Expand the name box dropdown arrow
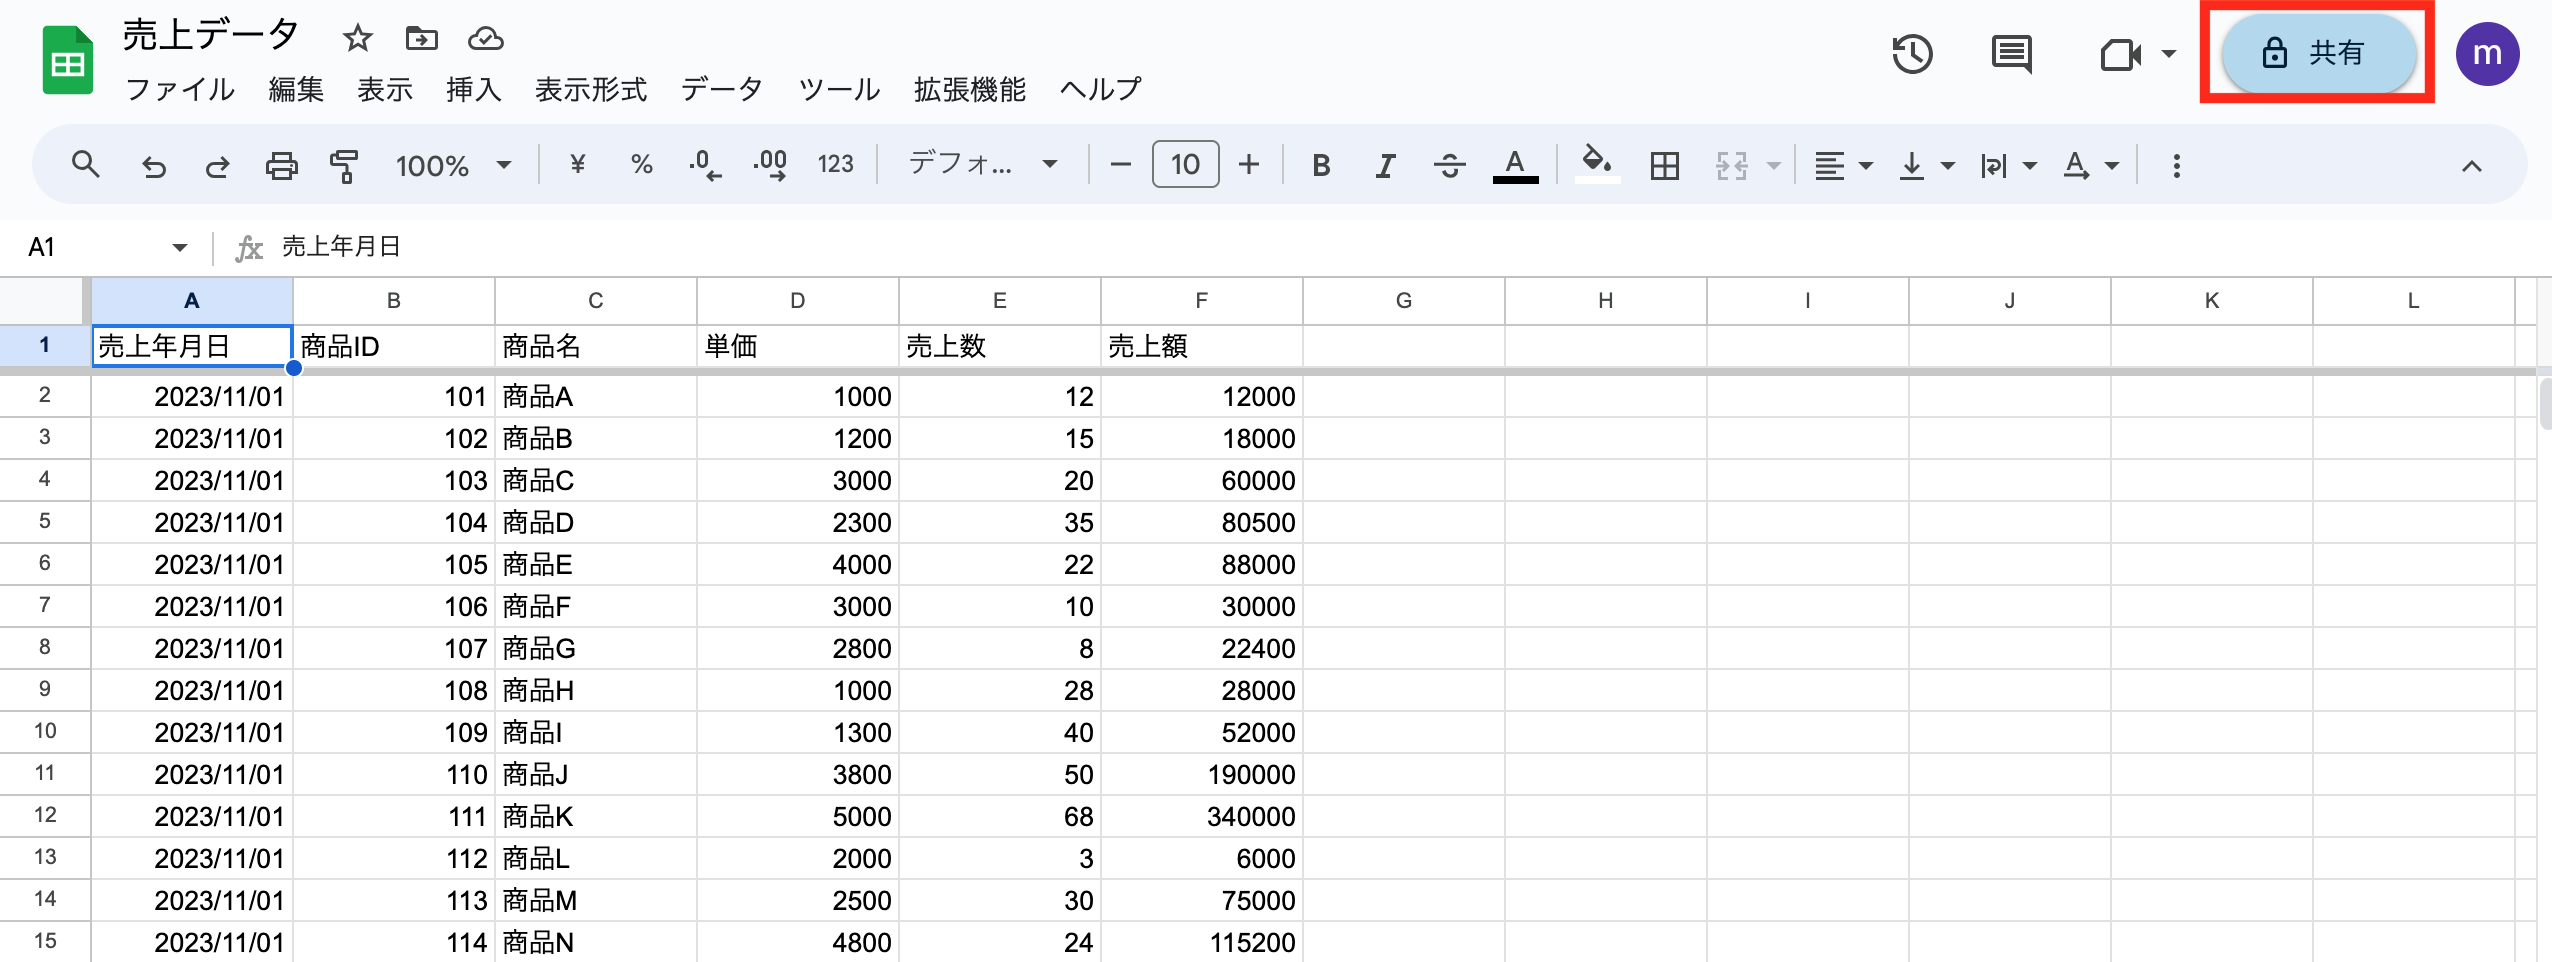 [180, 247]
